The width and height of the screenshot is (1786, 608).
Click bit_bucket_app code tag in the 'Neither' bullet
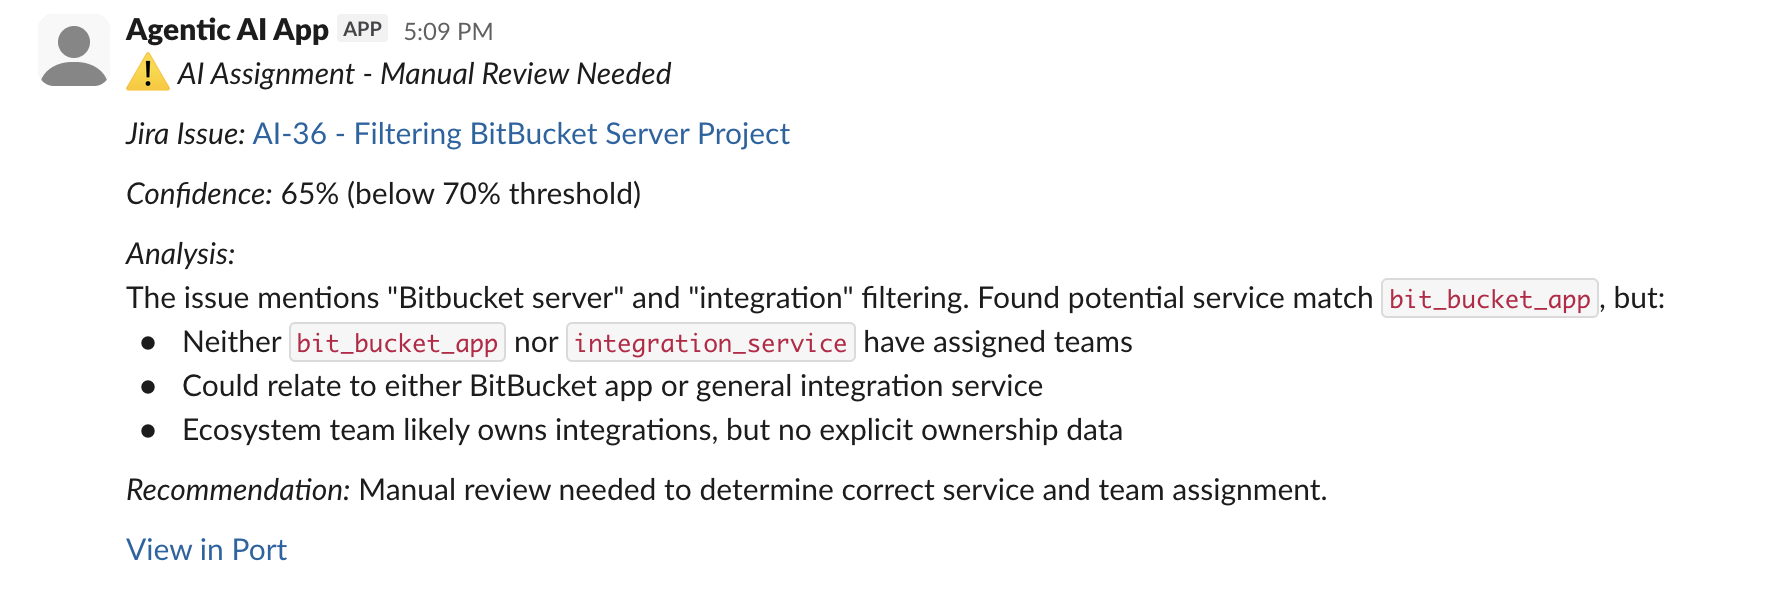pyautogui.click(x=397, y=343)
